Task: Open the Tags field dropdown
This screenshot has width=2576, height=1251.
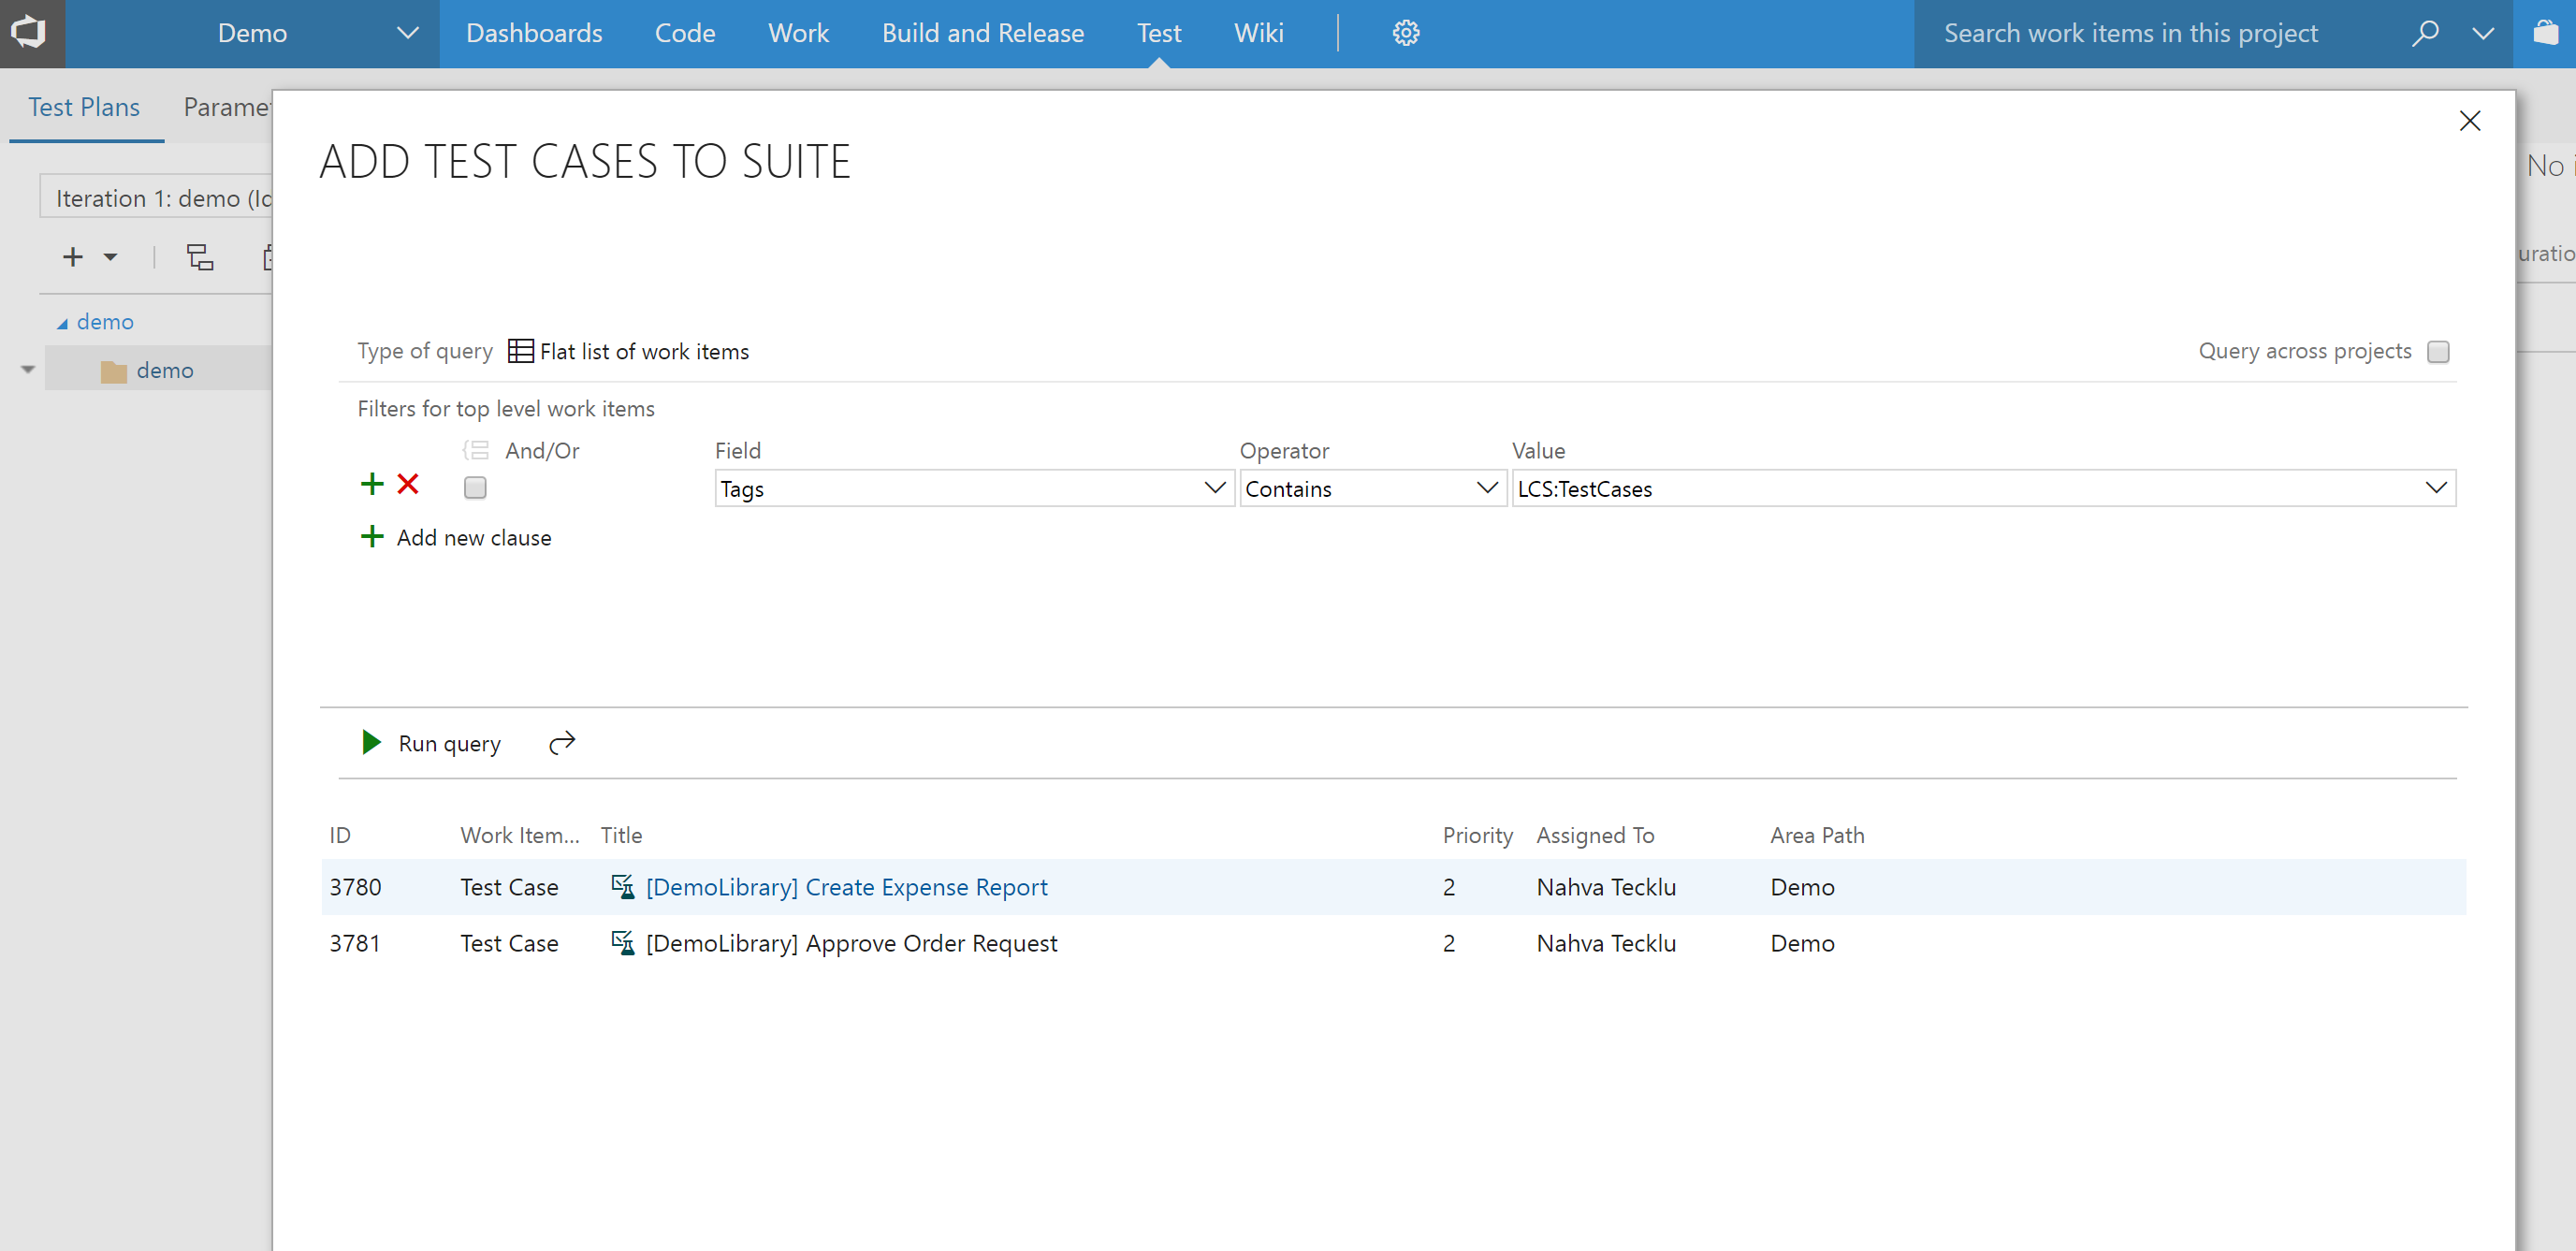Action: (975, 488)
